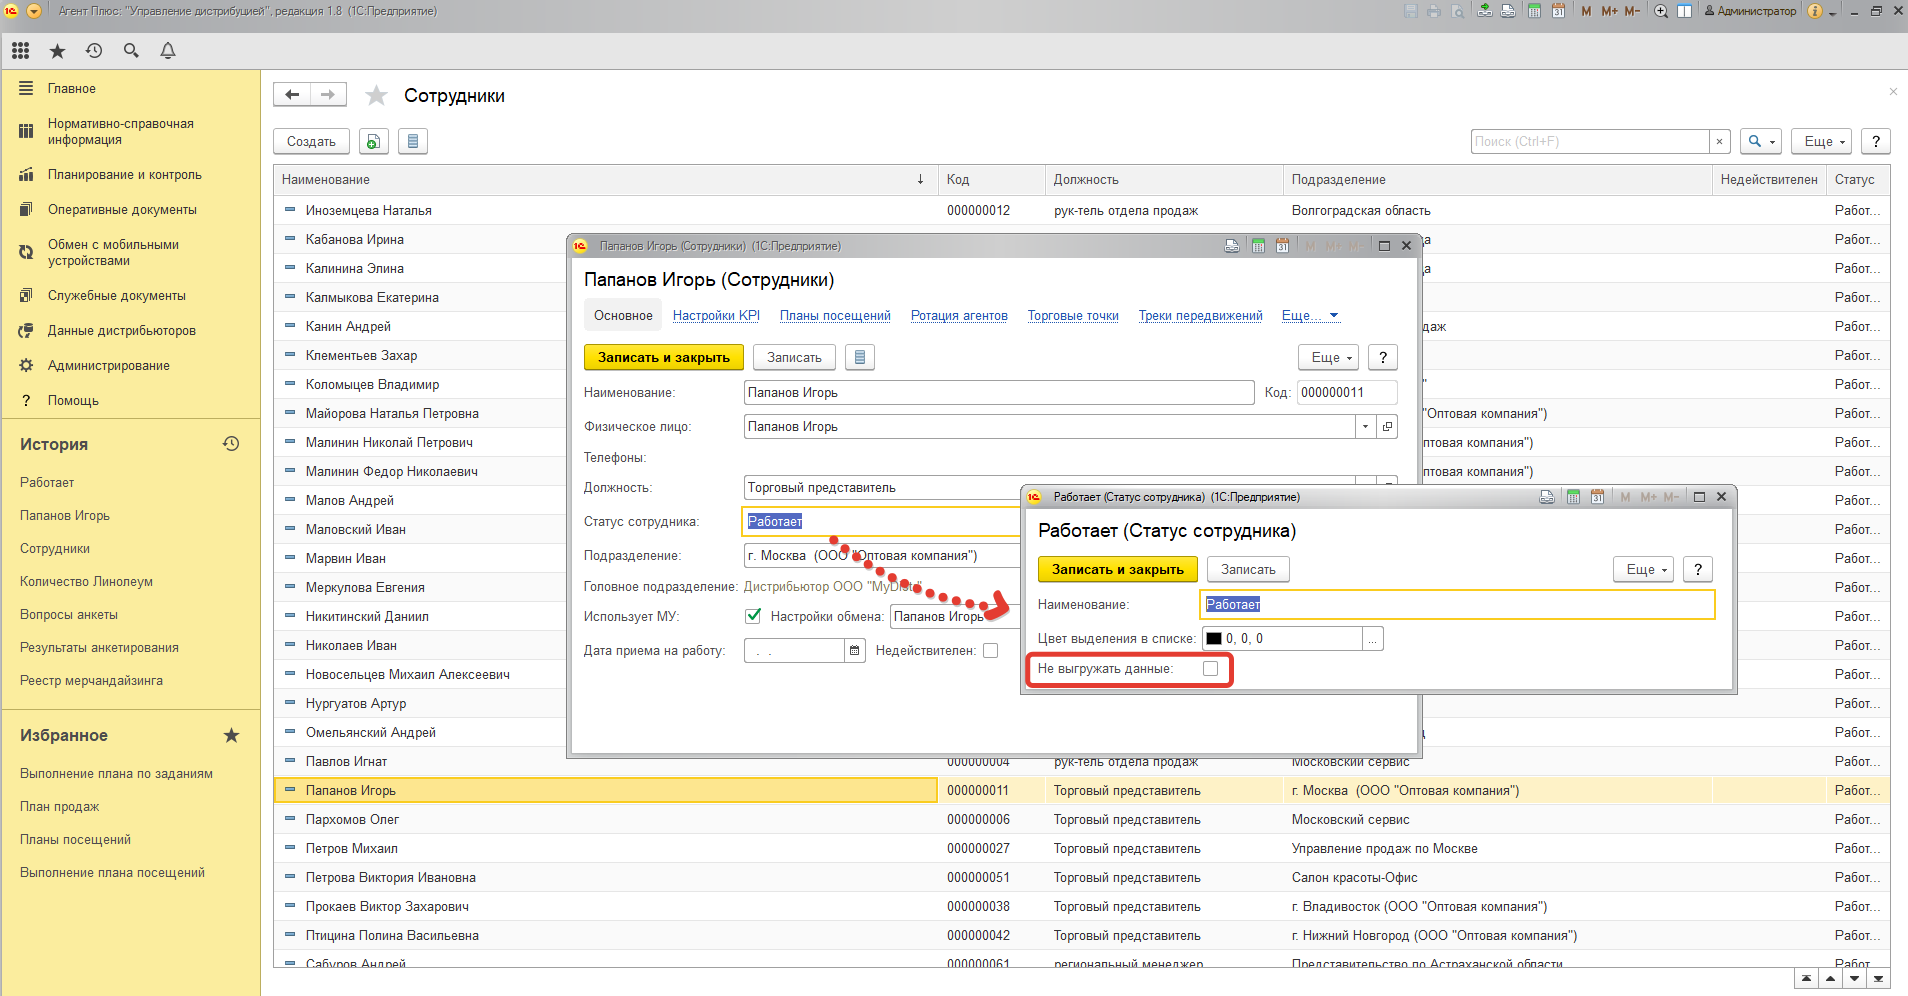
Task: Toggle the Не выгружать данные checkbox
Action: coord(1211,669)
